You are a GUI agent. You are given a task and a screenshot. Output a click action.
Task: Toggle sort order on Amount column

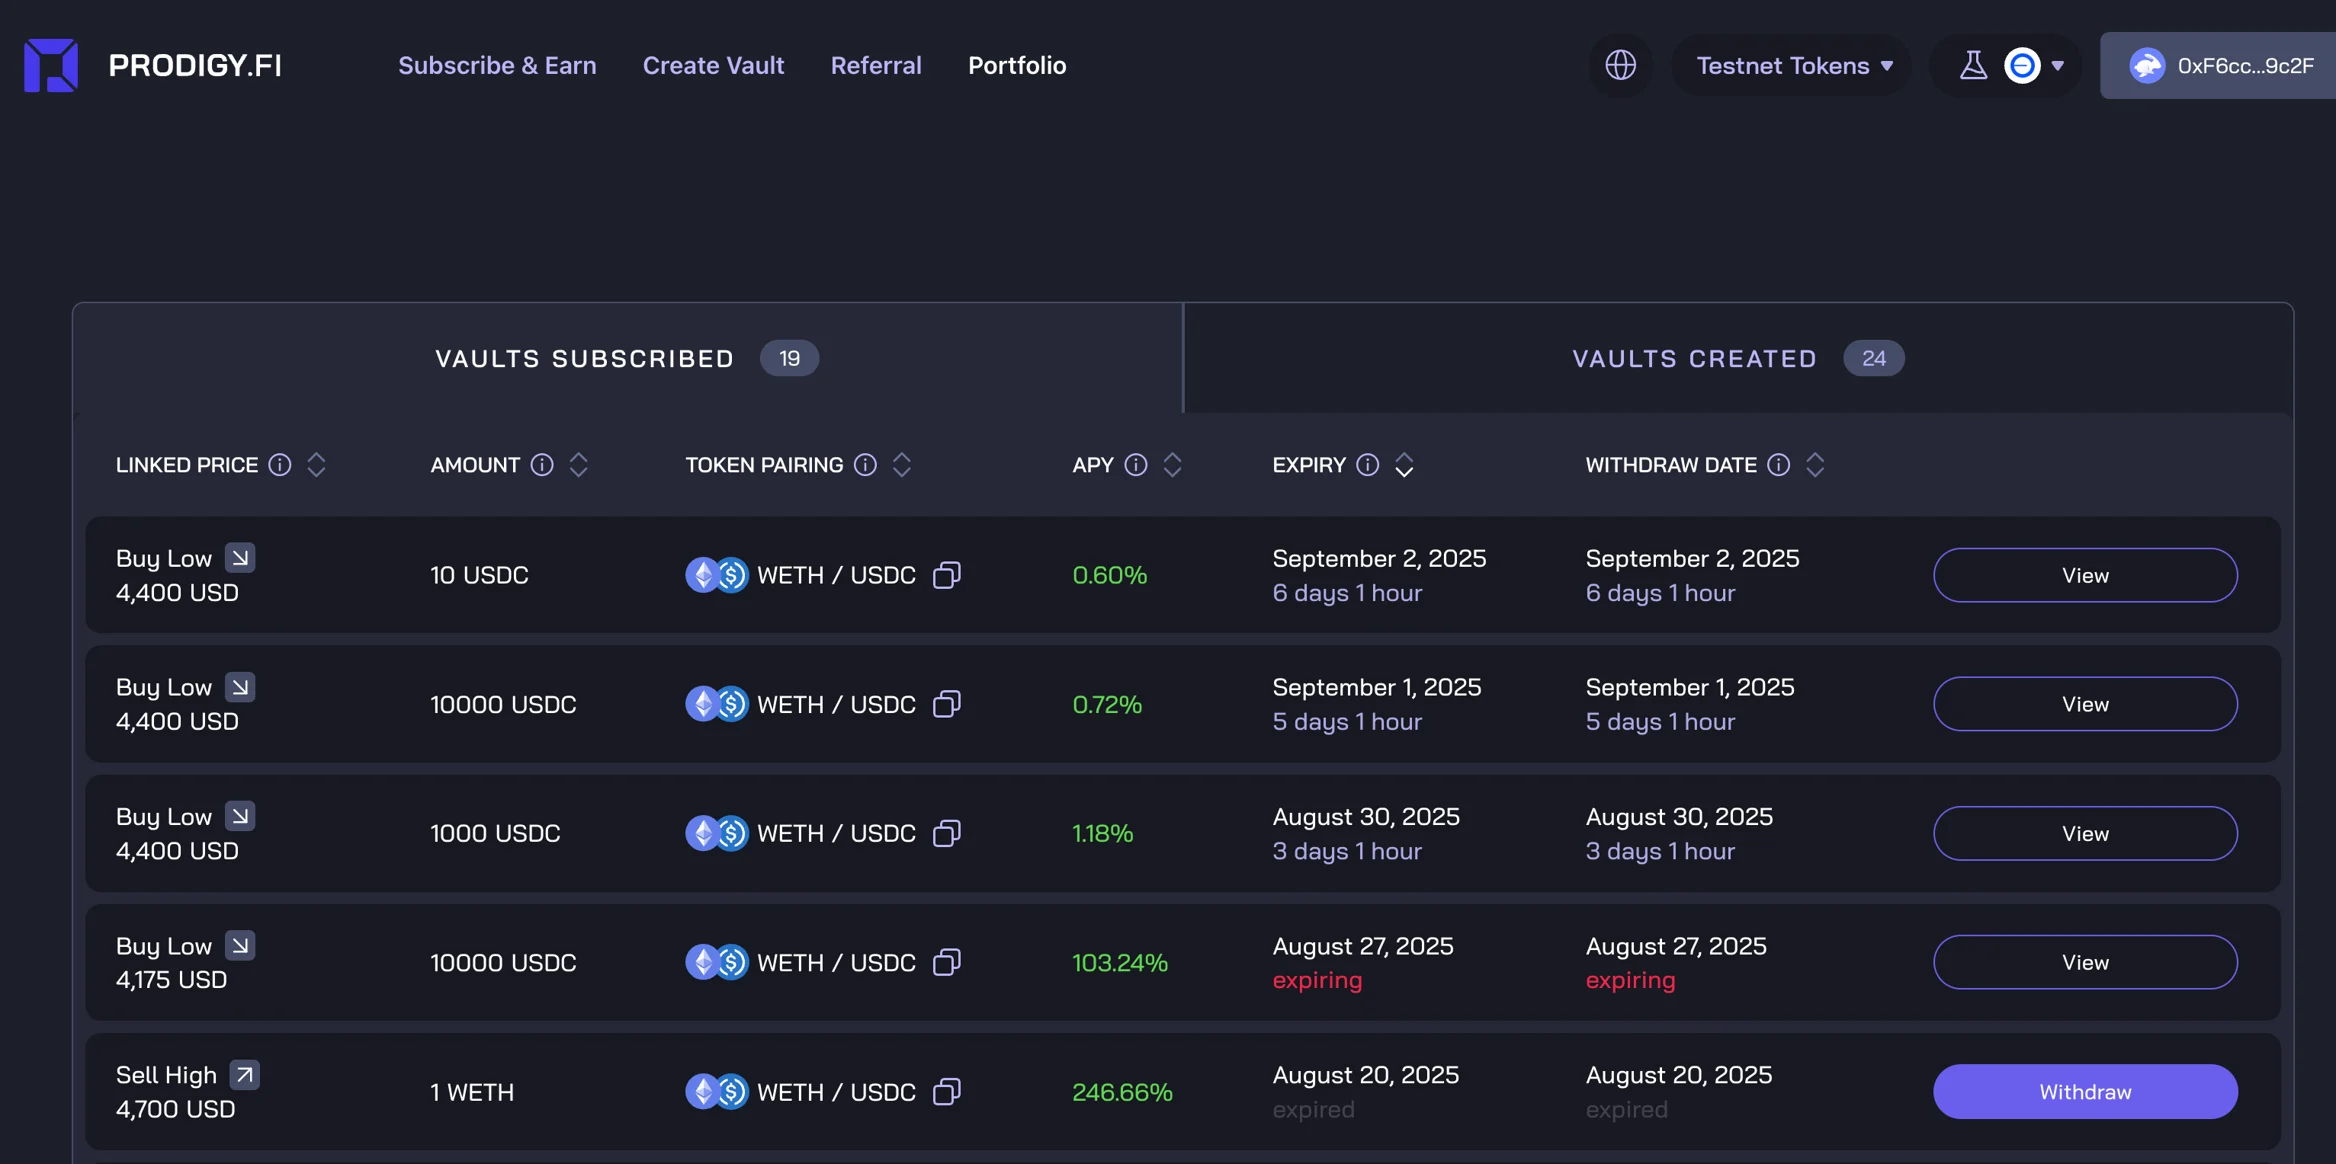(x=578, y=465)
